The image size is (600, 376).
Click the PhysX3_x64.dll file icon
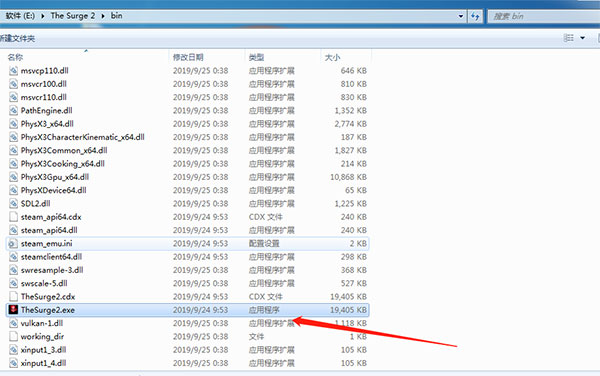(13, 124)
